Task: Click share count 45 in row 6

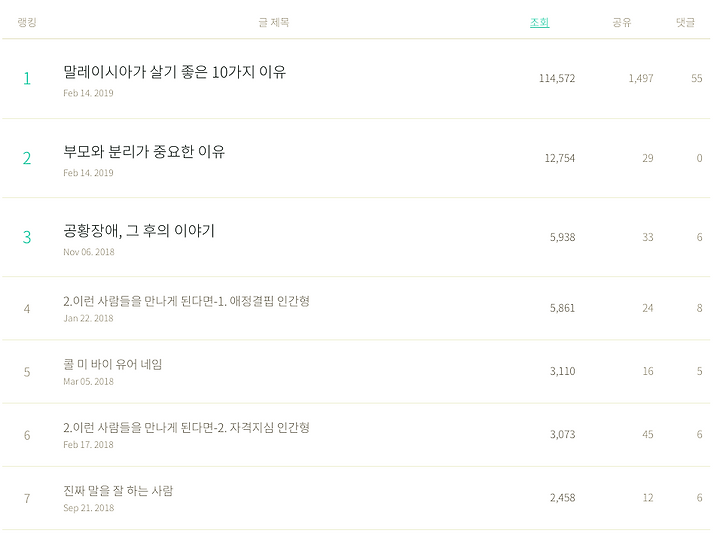Action: 648,434
